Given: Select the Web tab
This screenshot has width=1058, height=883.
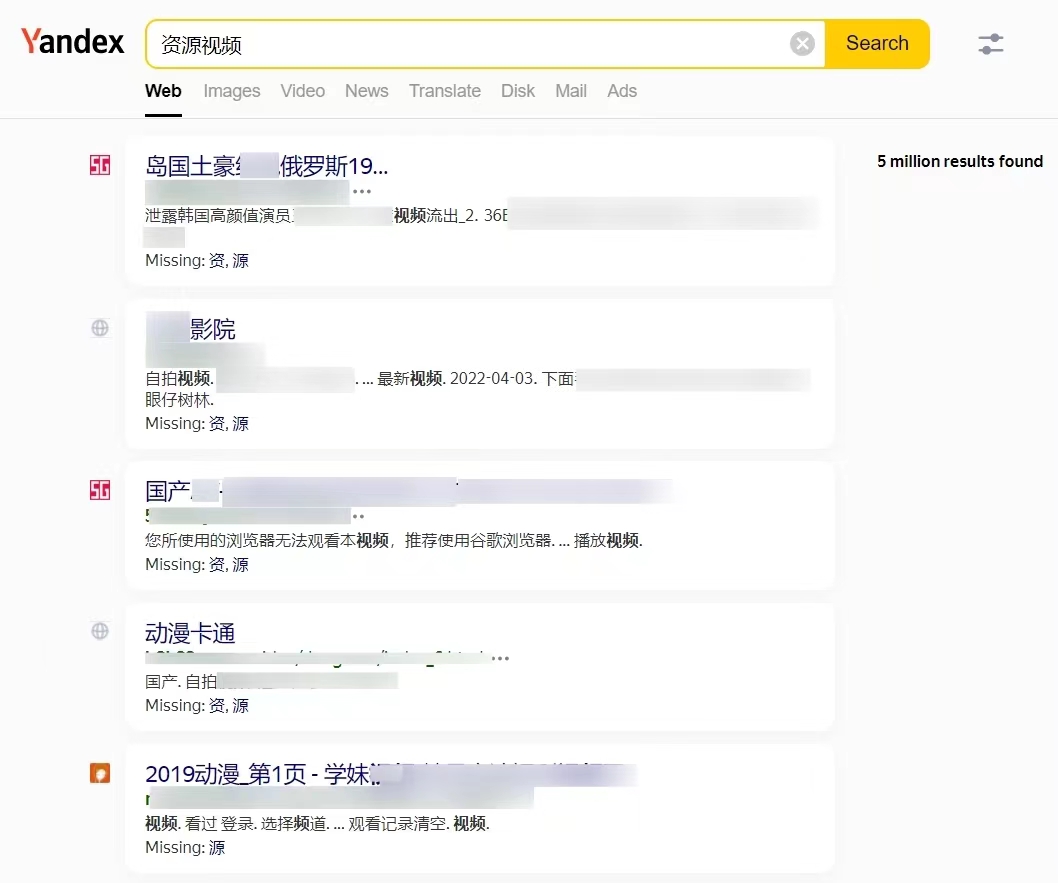Looking at the screenshot, I should click(x=163, y=91).
